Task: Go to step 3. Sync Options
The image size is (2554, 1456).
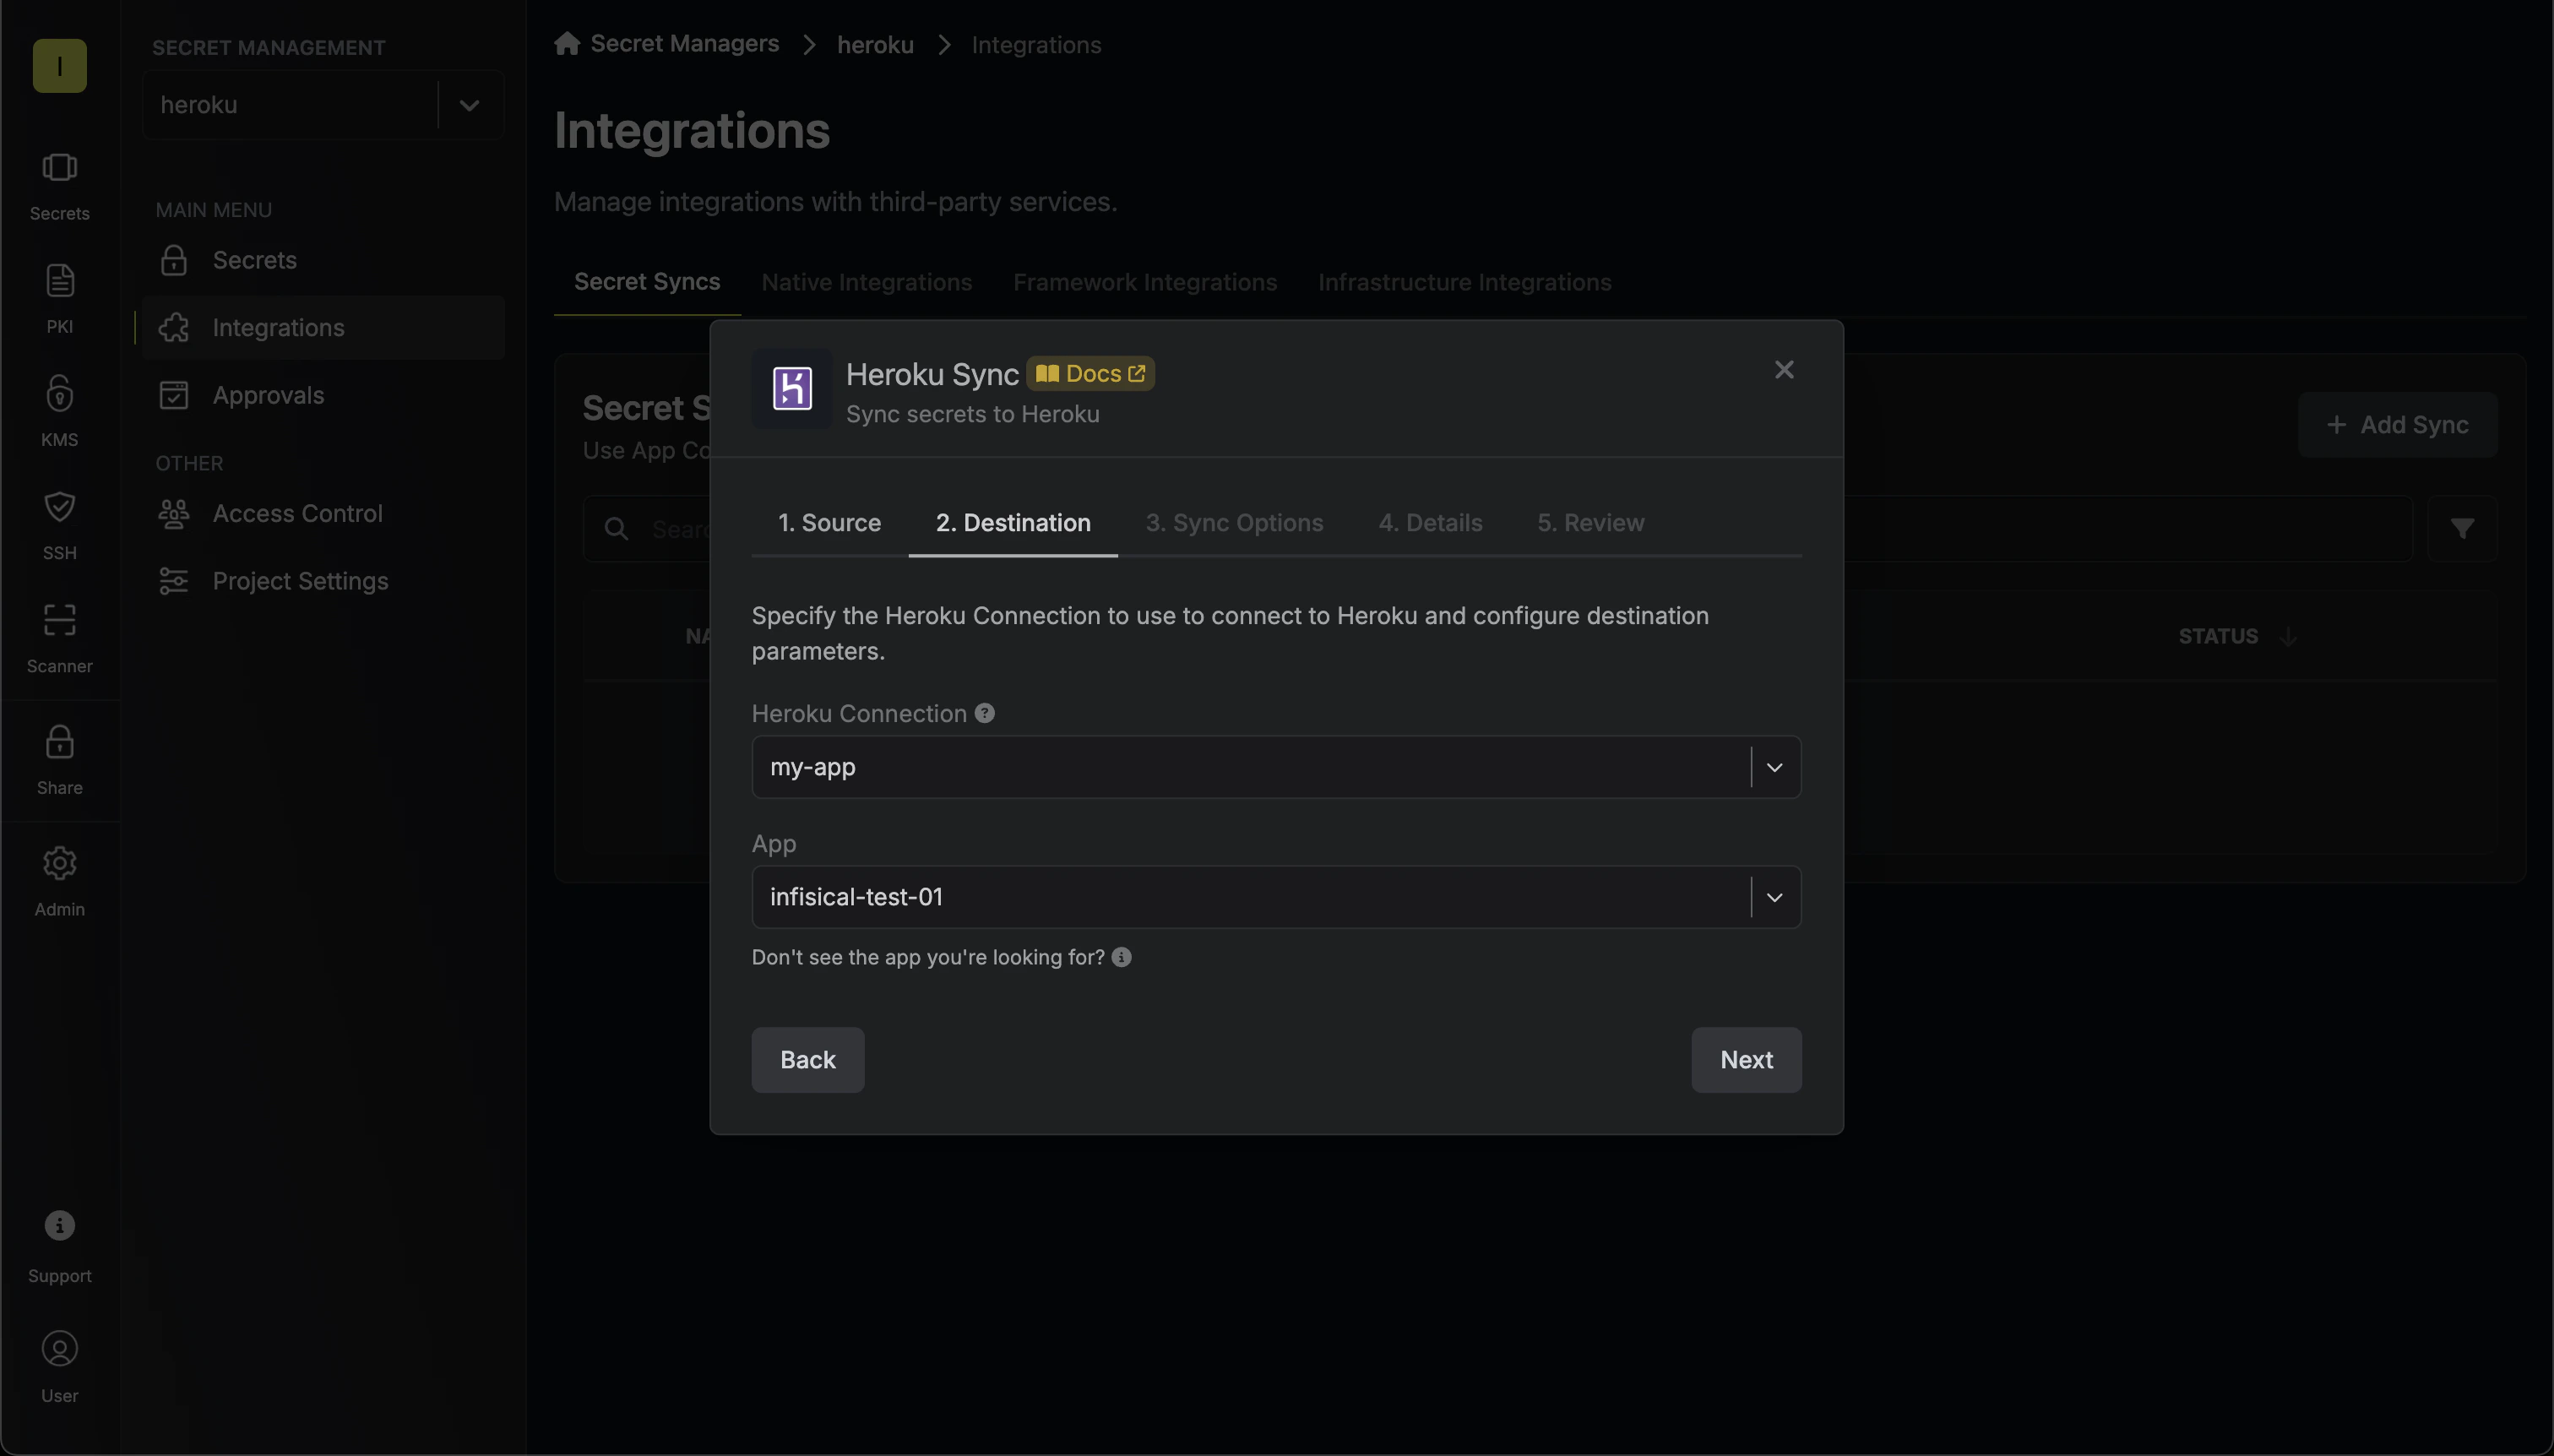Action: 1234,523
